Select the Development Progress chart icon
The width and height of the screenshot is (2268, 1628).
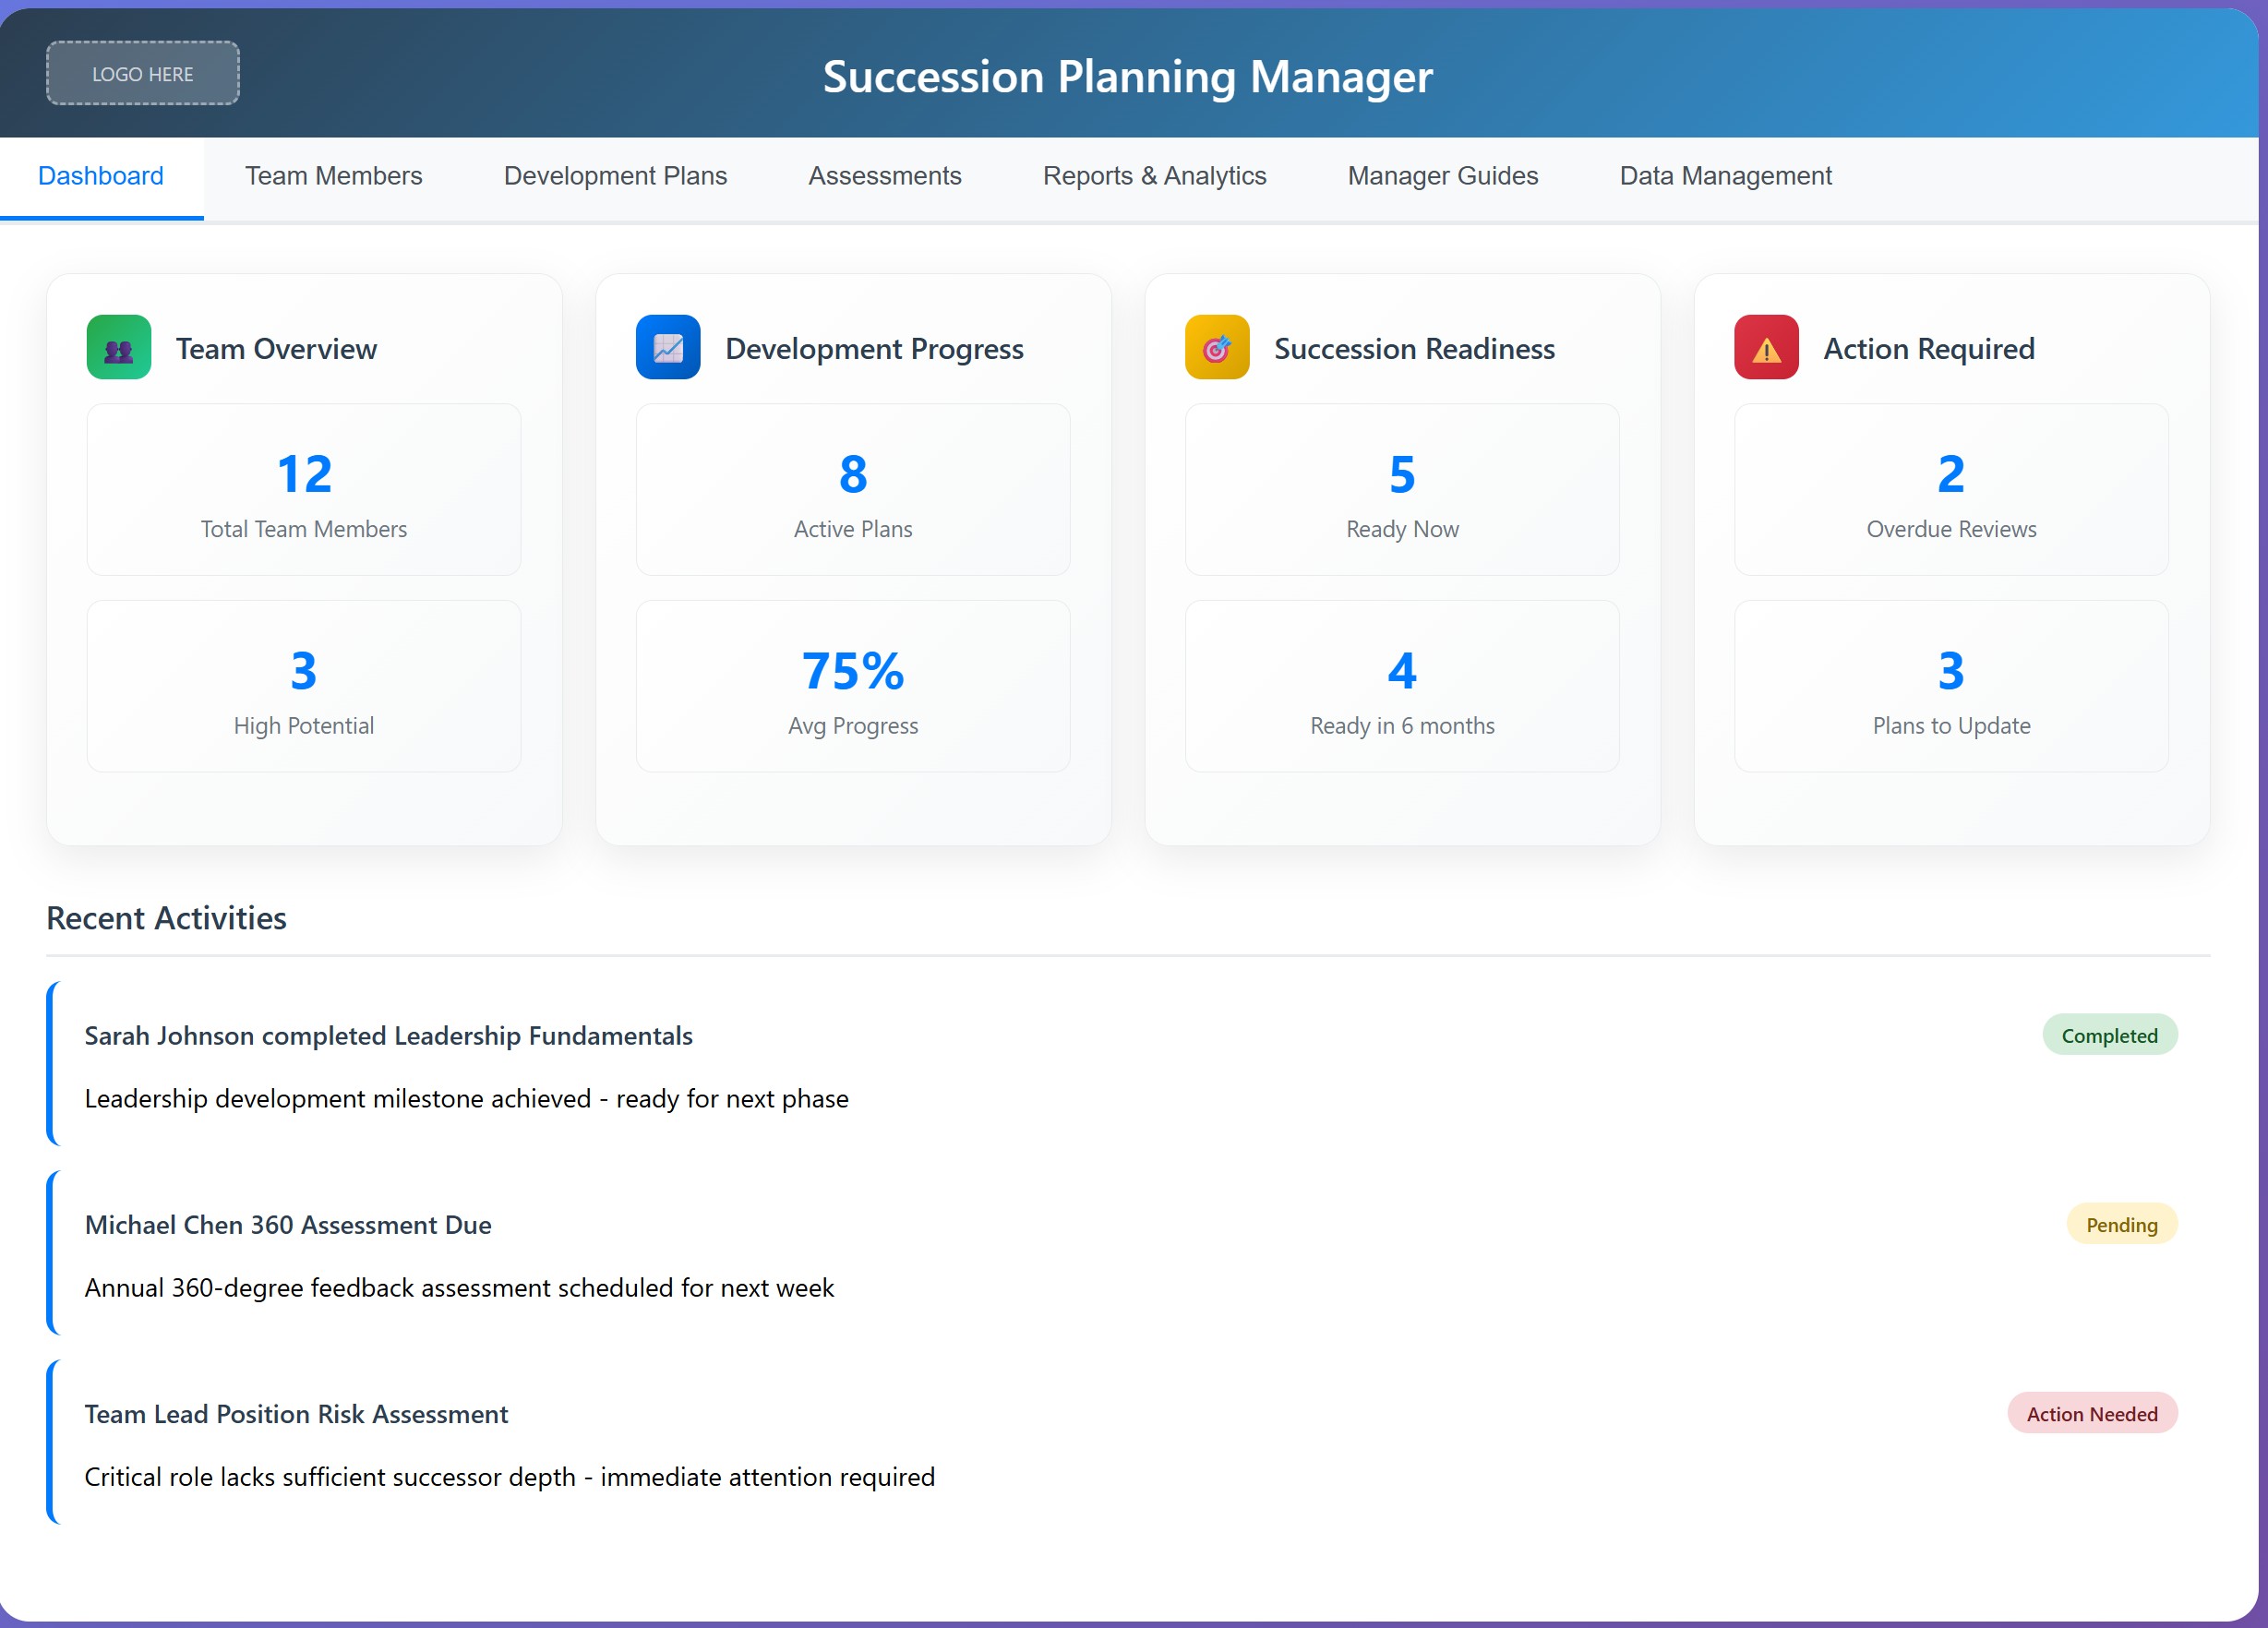(x=667, y=348)
